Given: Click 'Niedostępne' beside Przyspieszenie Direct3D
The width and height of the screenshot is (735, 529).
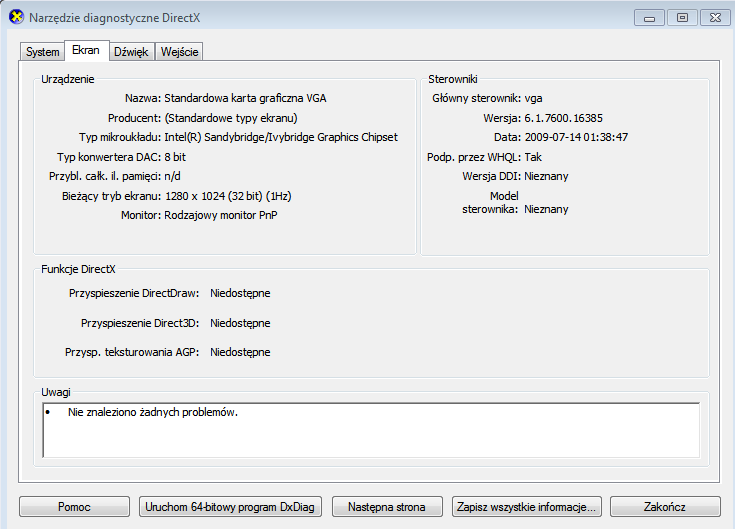Looking at the screenshot, I should point(240,323).
